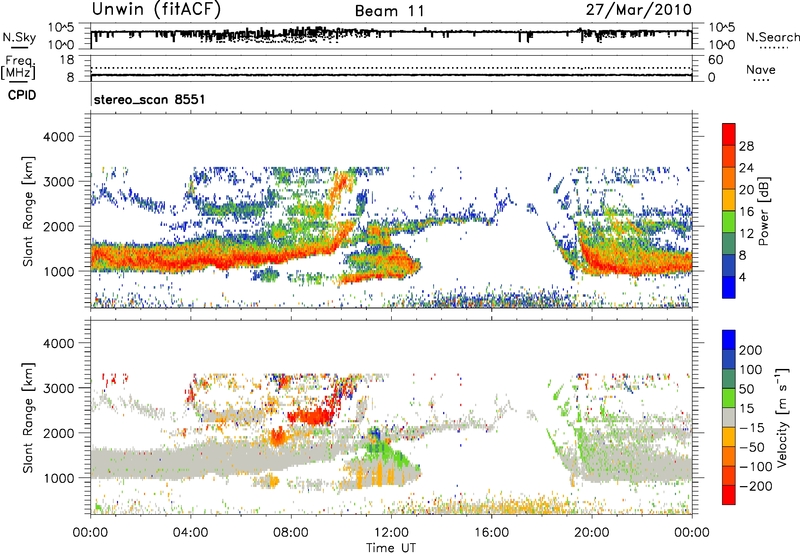
Task: Click the "04:00" time tick label
Action: [190, 533]
